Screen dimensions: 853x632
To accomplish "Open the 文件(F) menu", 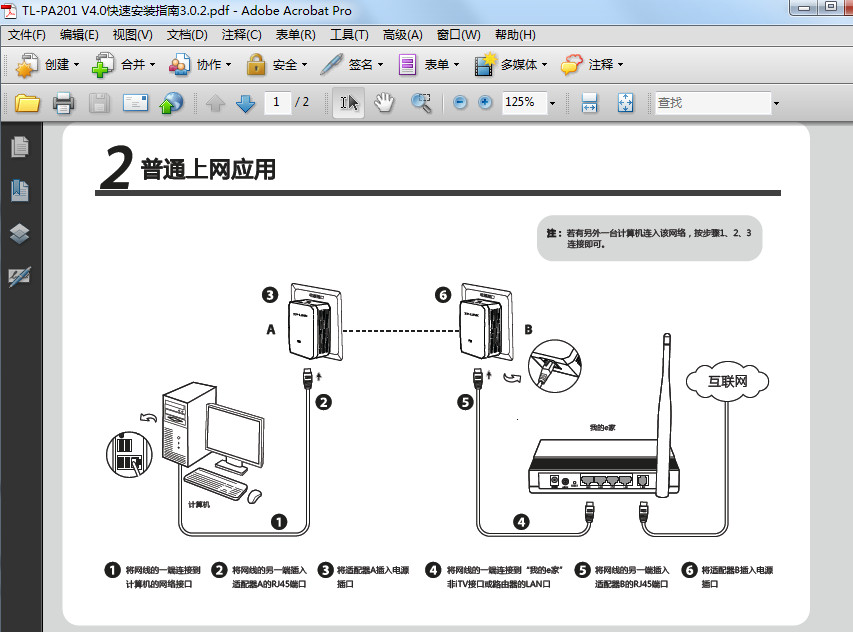I will 30,34.
